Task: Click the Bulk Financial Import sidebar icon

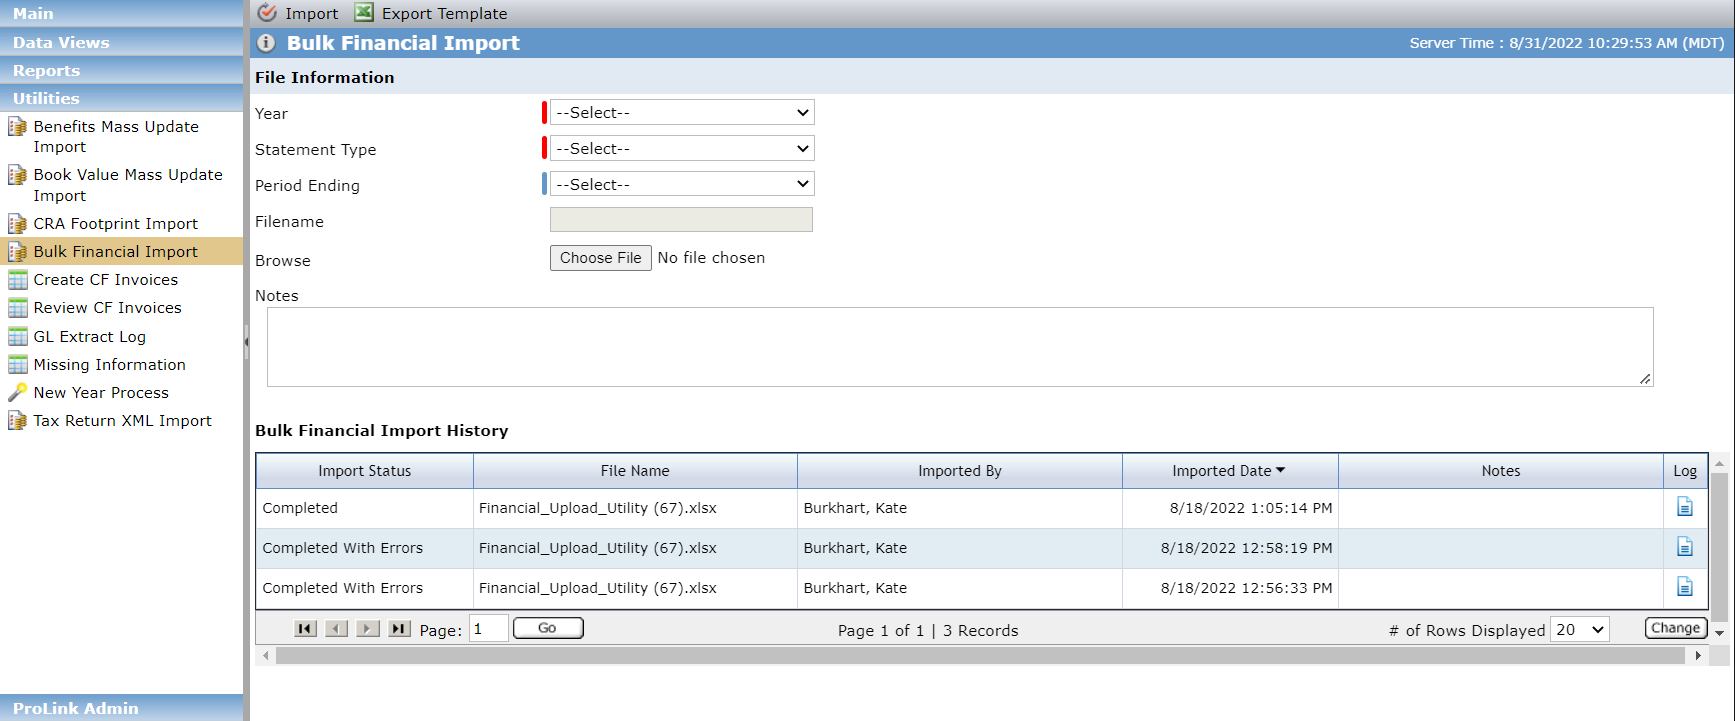Action: pos(17,252)
